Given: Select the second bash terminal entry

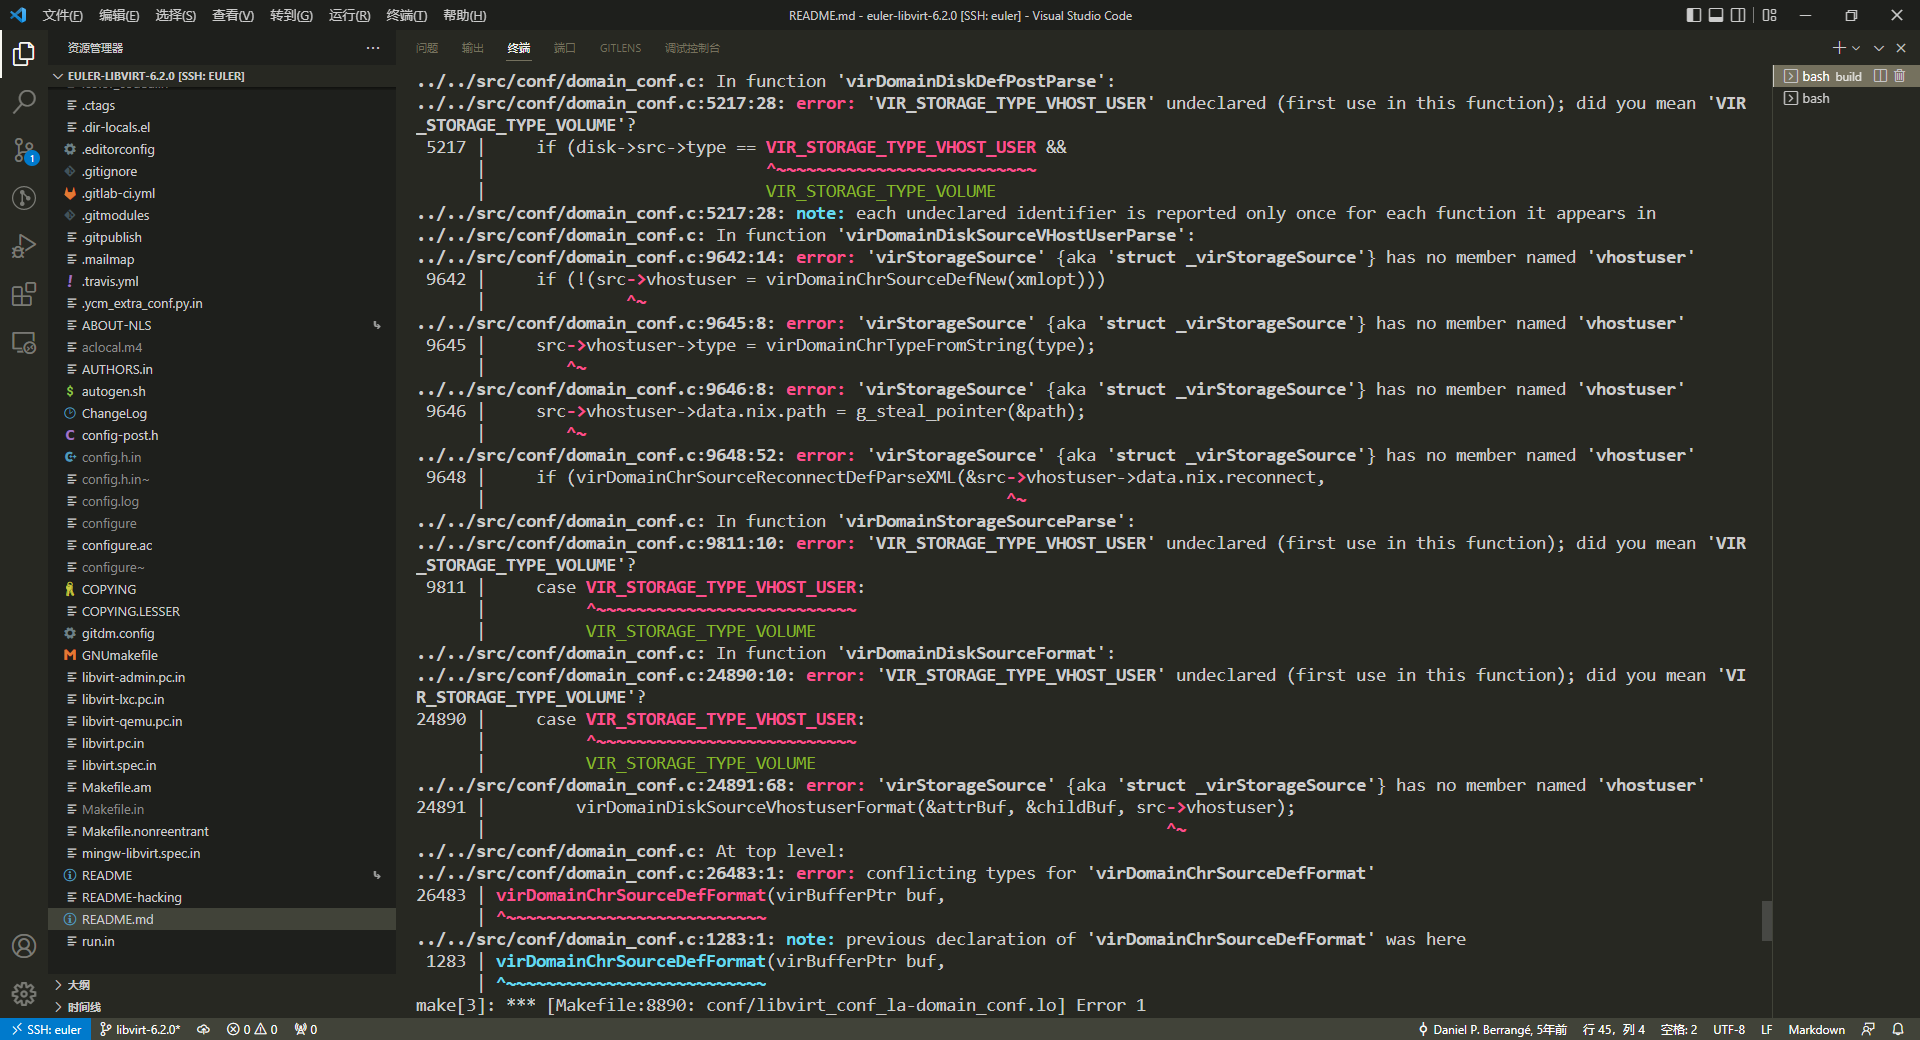Looking at the screenshot, I should pos(1845,98).
